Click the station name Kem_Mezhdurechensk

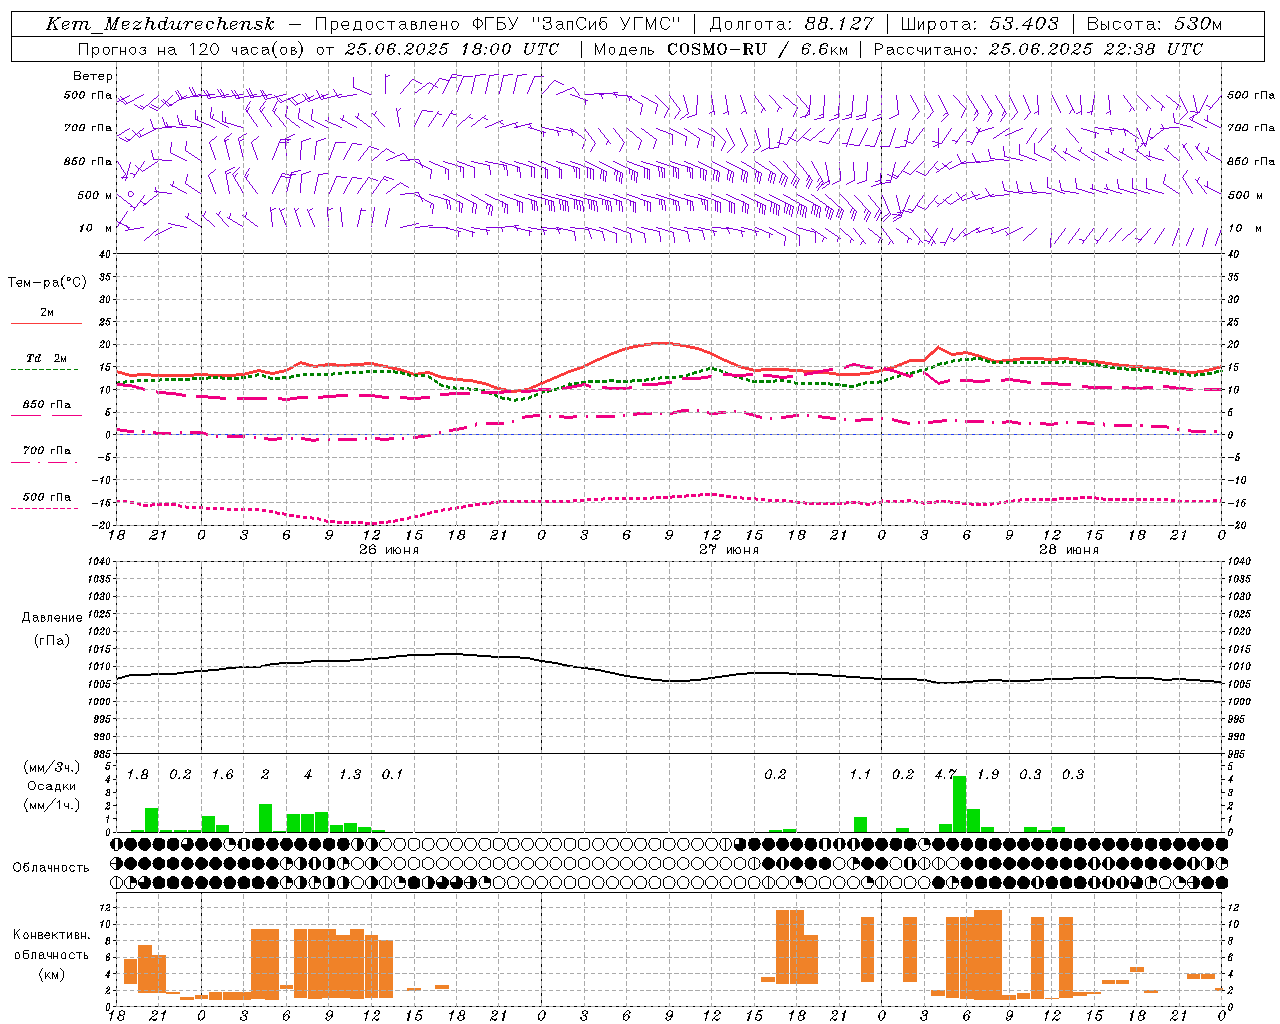pos(160,24)
